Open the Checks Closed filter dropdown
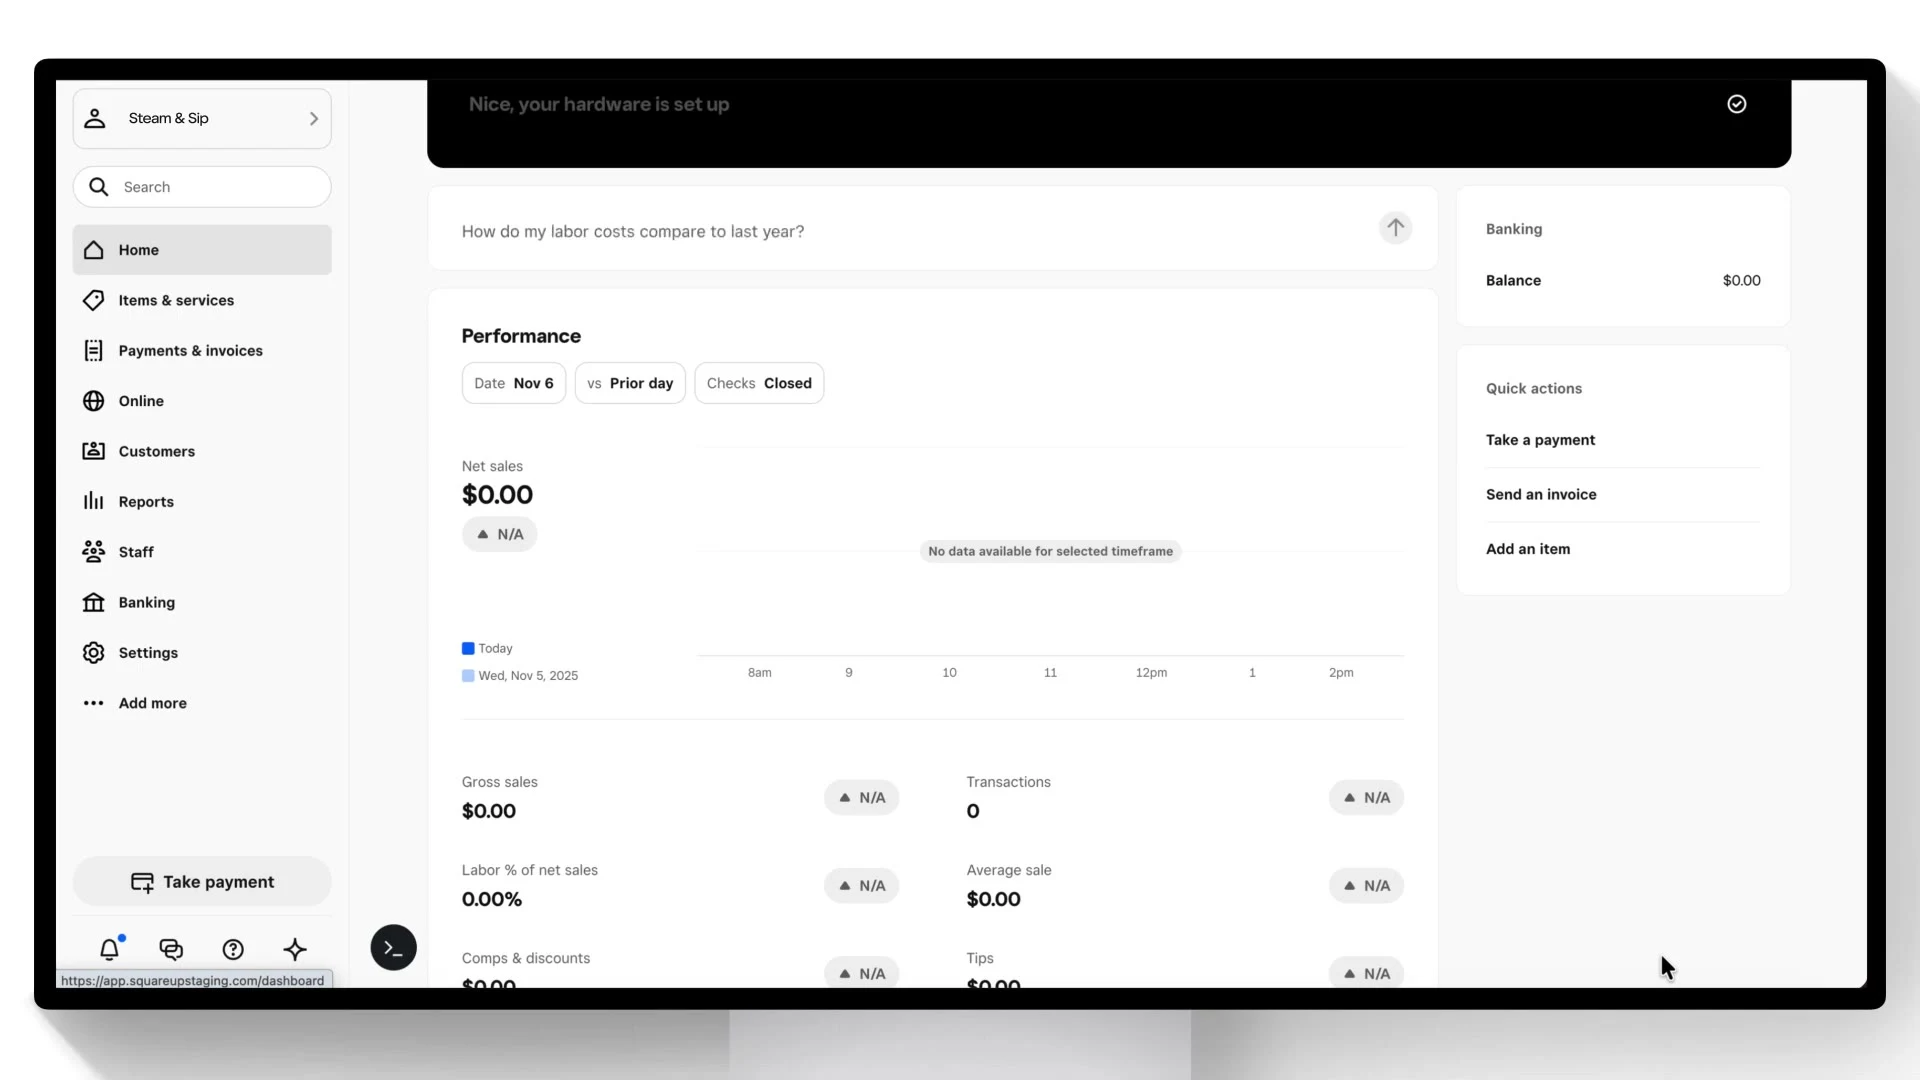1920x1080 pixels. point(758,383)
